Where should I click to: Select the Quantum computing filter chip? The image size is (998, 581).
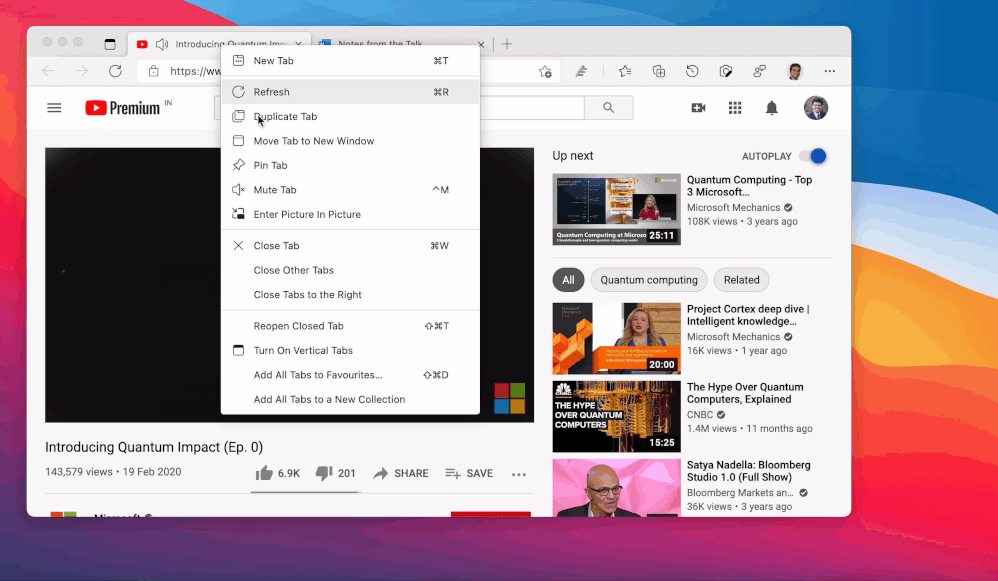(x=648, y=279)
